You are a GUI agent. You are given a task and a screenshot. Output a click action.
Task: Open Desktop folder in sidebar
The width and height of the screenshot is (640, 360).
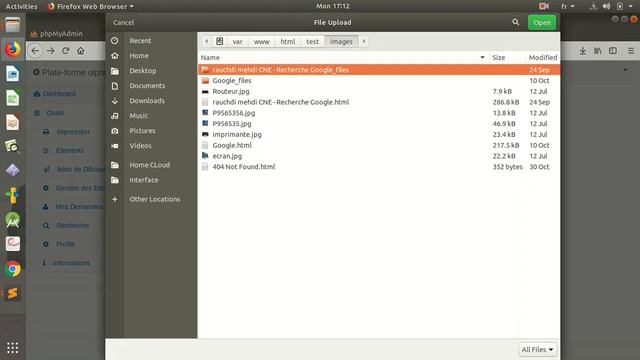pos(142,71)
